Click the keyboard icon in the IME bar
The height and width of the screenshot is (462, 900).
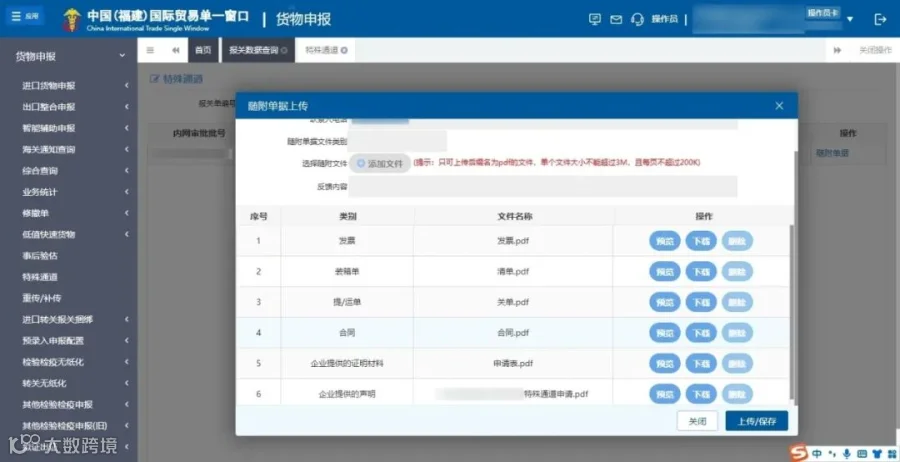pyautogui.click(x=861, y=453)
